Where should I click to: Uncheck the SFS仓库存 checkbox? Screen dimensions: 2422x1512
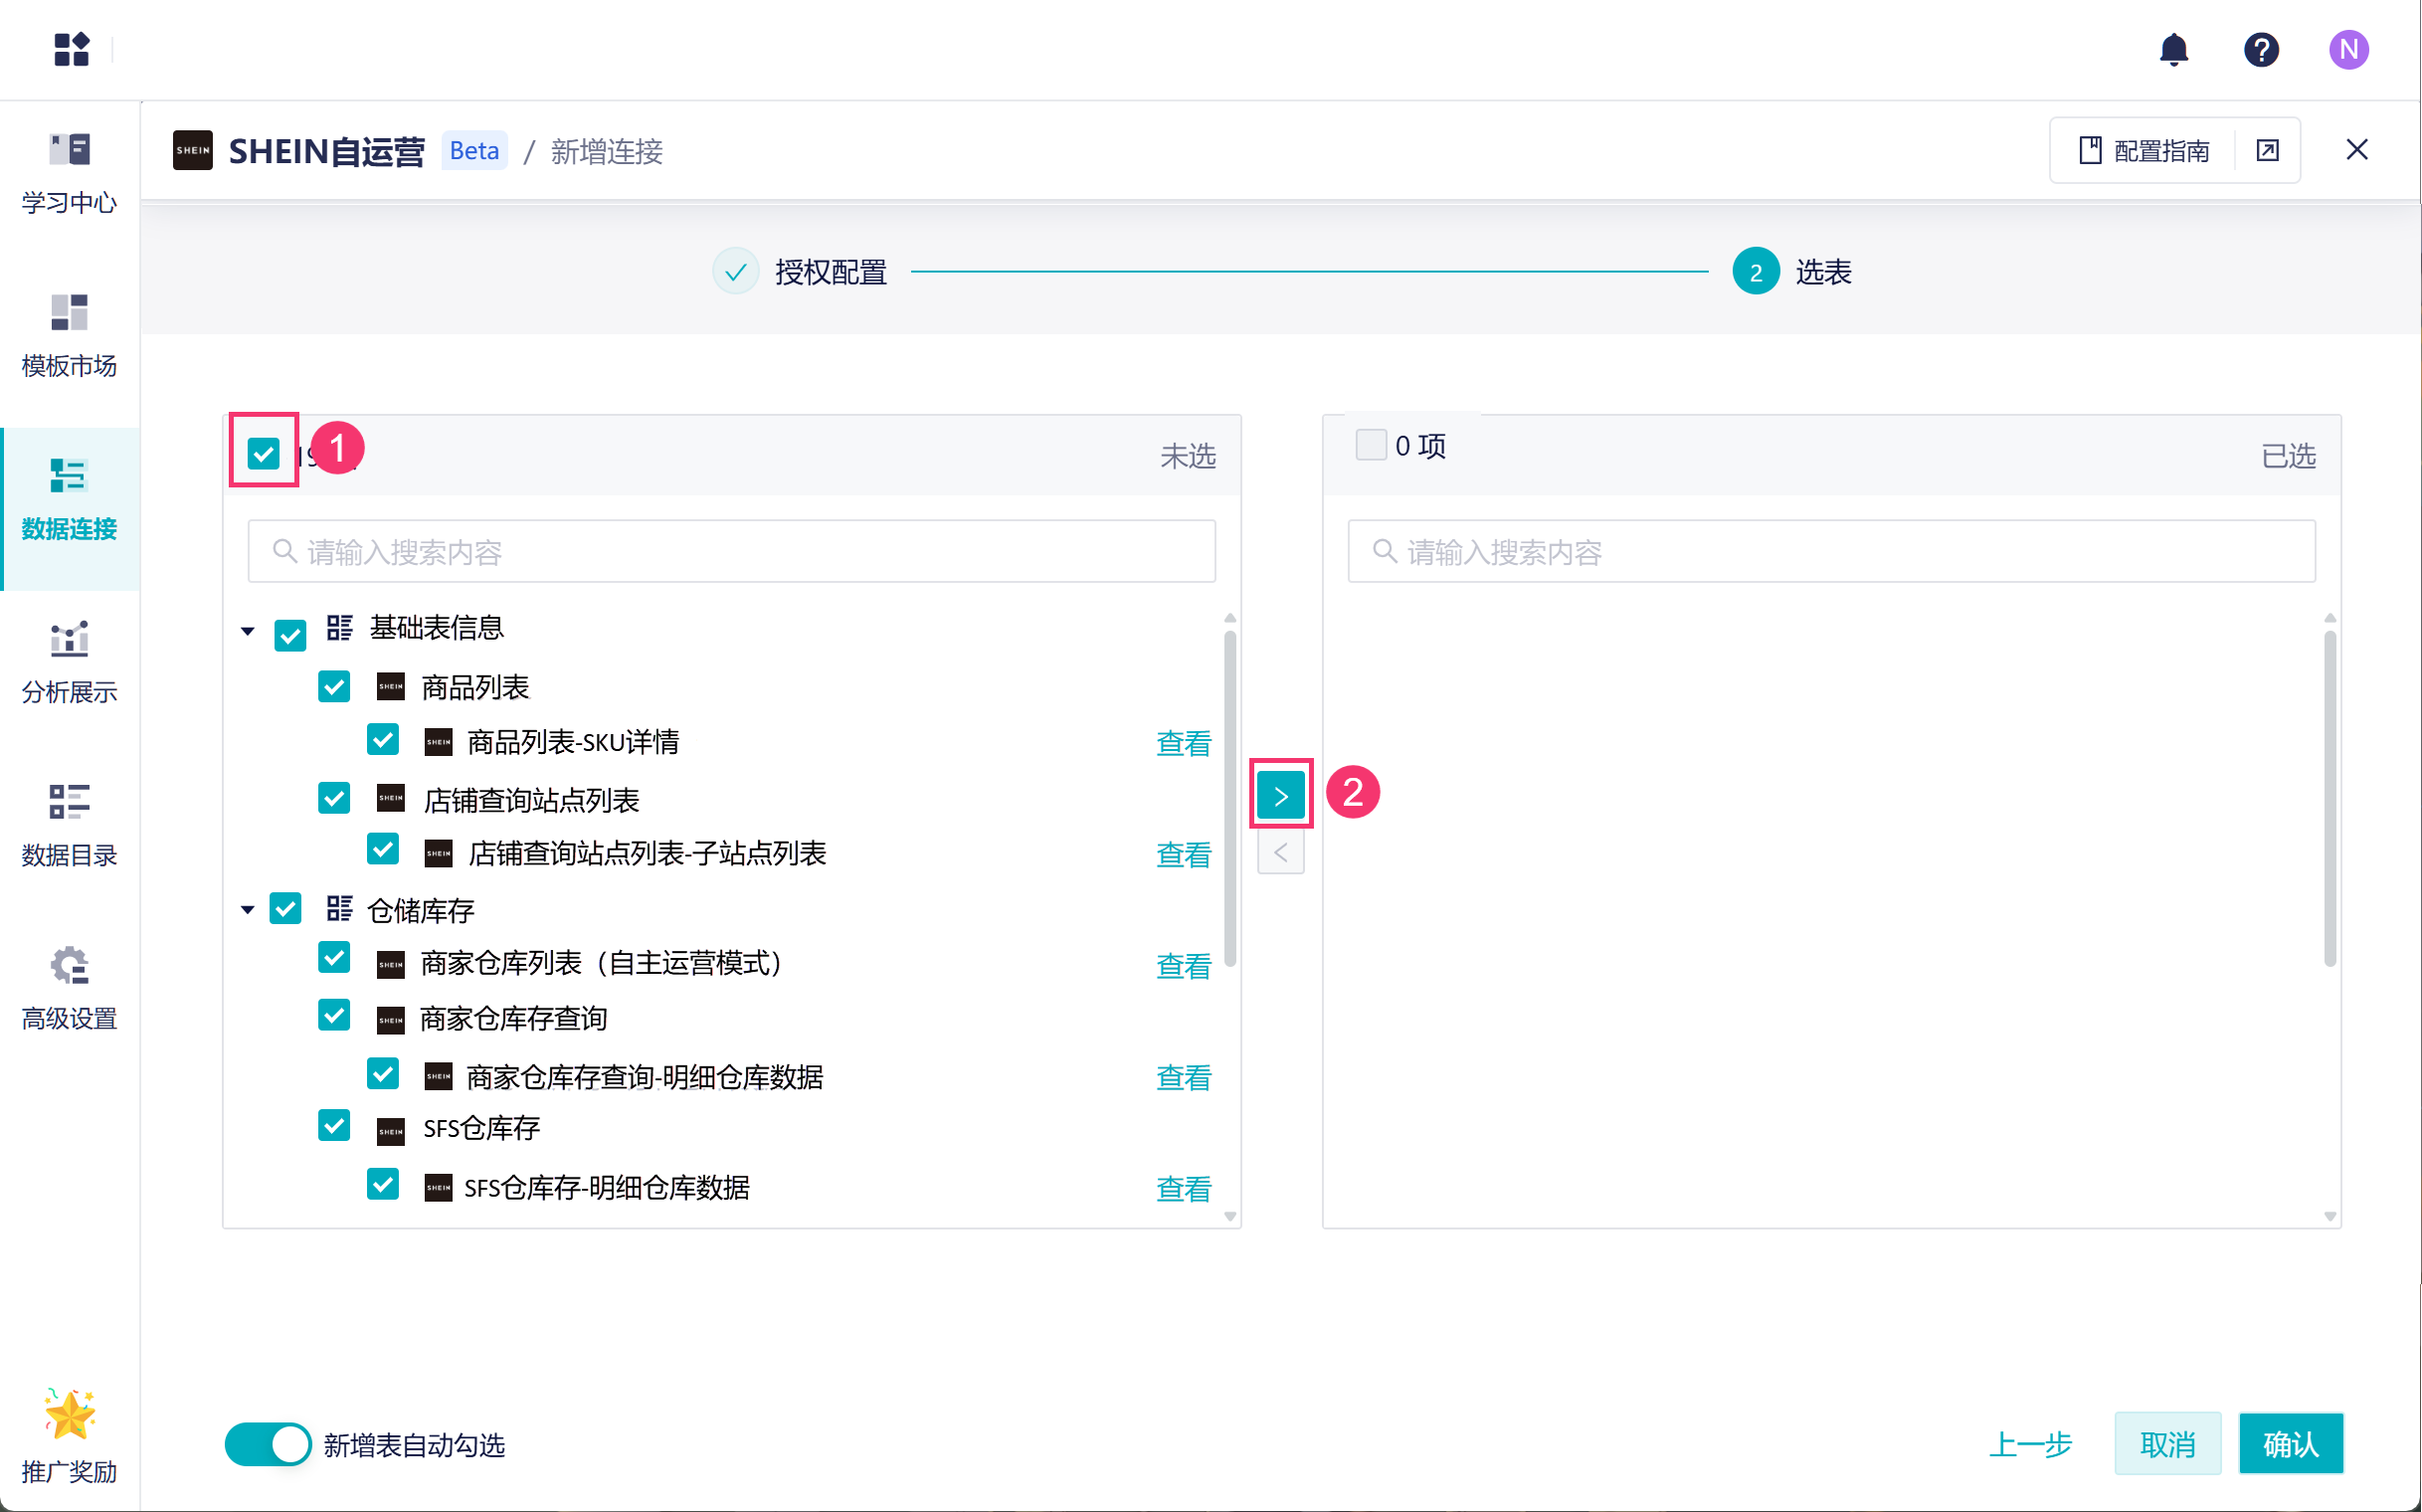point(334,1125)
